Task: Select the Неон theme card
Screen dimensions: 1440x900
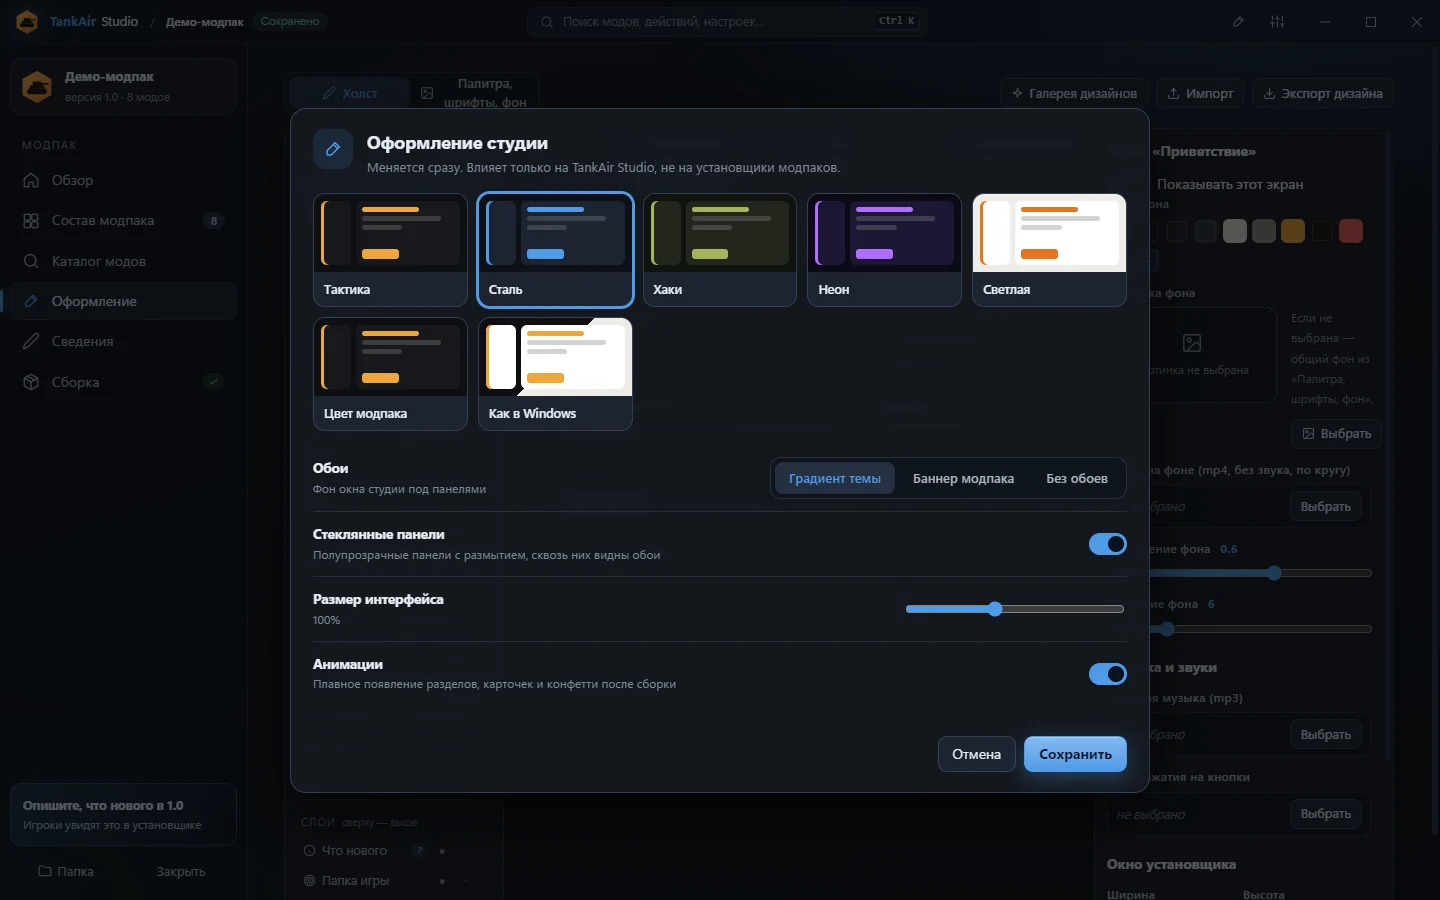Action: tap(884, 249)
